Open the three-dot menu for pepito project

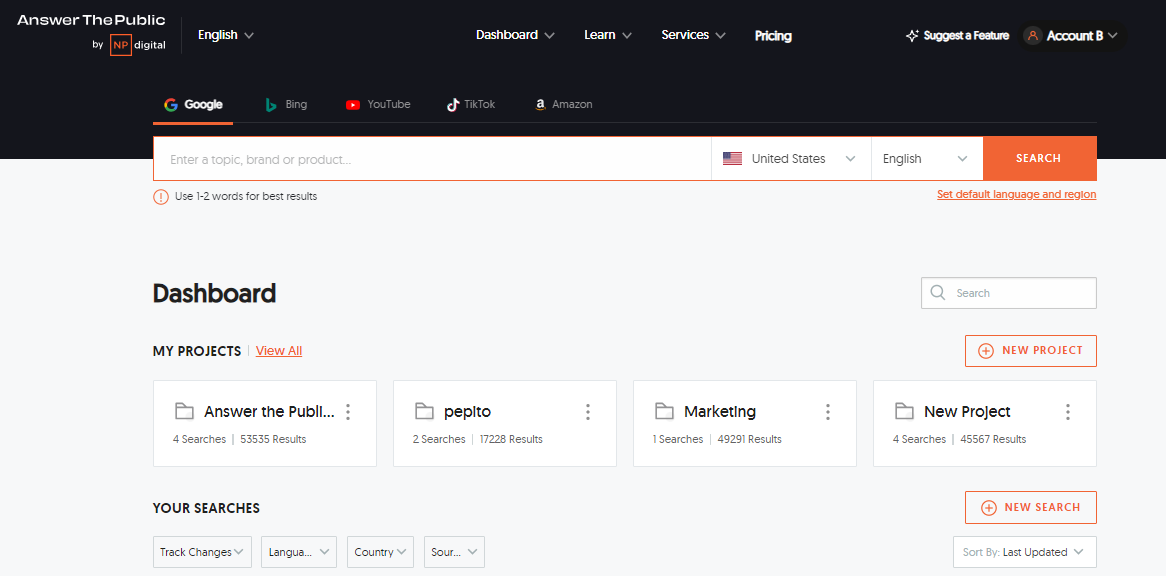point(588,412)
